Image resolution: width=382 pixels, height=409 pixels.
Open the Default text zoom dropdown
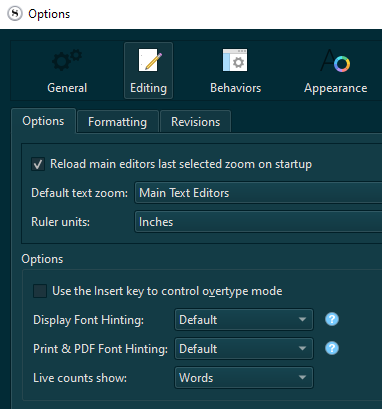pyautogui.click(x=258, y=193)
